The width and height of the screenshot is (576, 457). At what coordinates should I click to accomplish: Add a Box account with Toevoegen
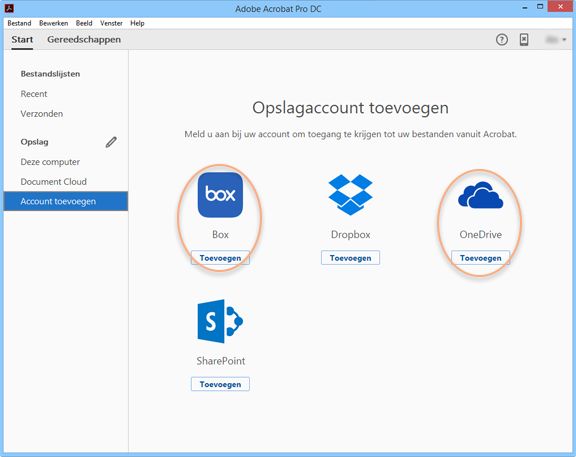pos(220,258)
